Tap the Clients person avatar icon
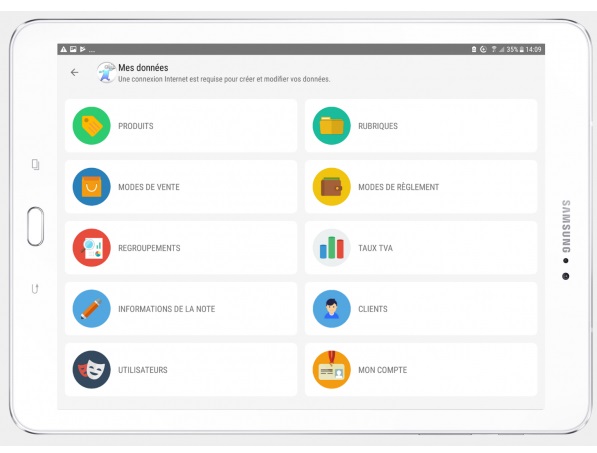This screenshot has height=453, width=597. [332, 309]
